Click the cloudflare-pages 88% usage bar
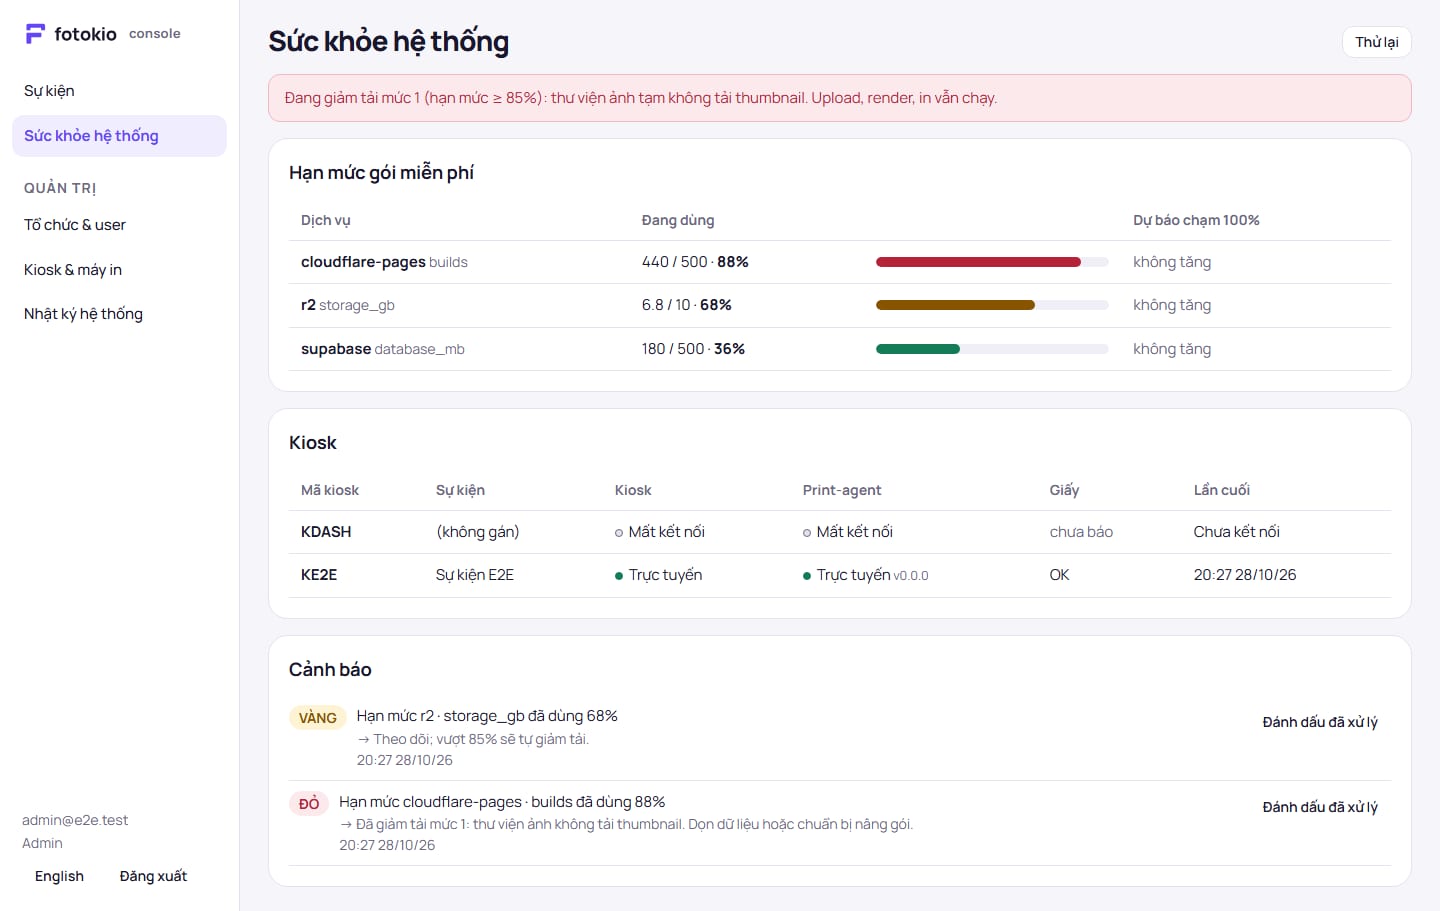Screen dimensions: 1440x911 pos(992,262)
